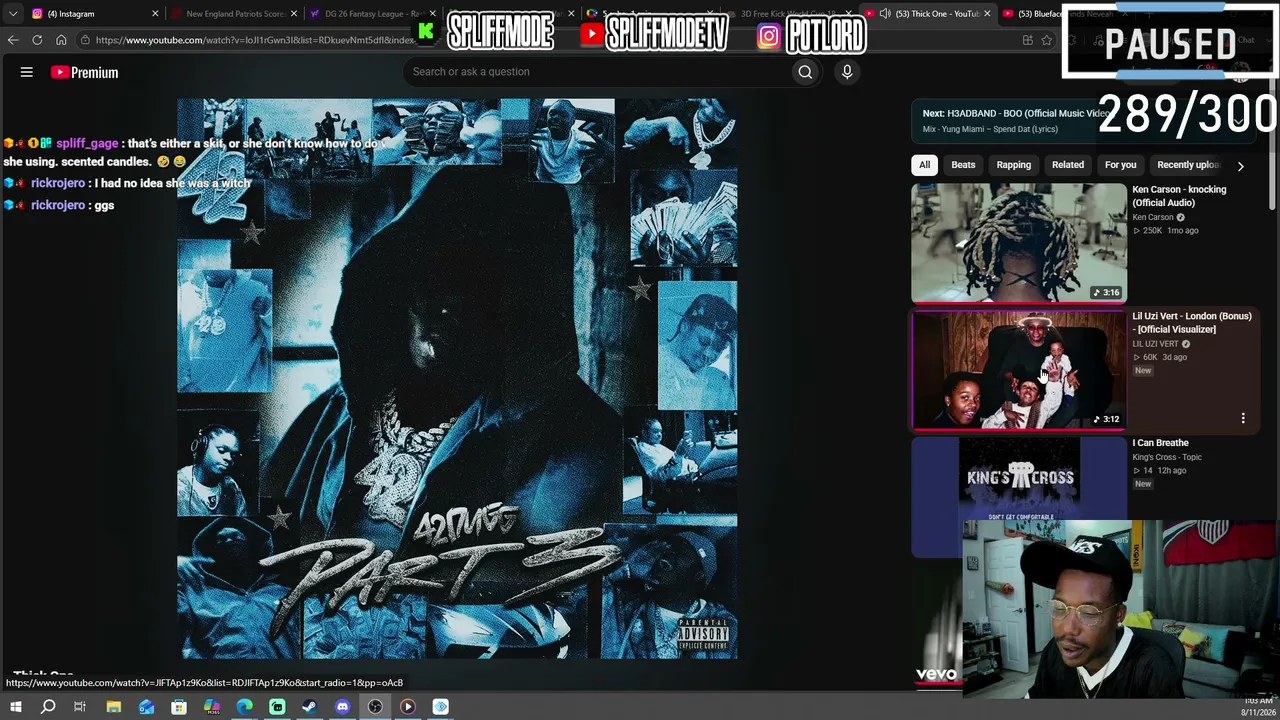Bookmark this page with the star icon
The height and width of the screenshot is (720, 1280).
[1047, 40]
